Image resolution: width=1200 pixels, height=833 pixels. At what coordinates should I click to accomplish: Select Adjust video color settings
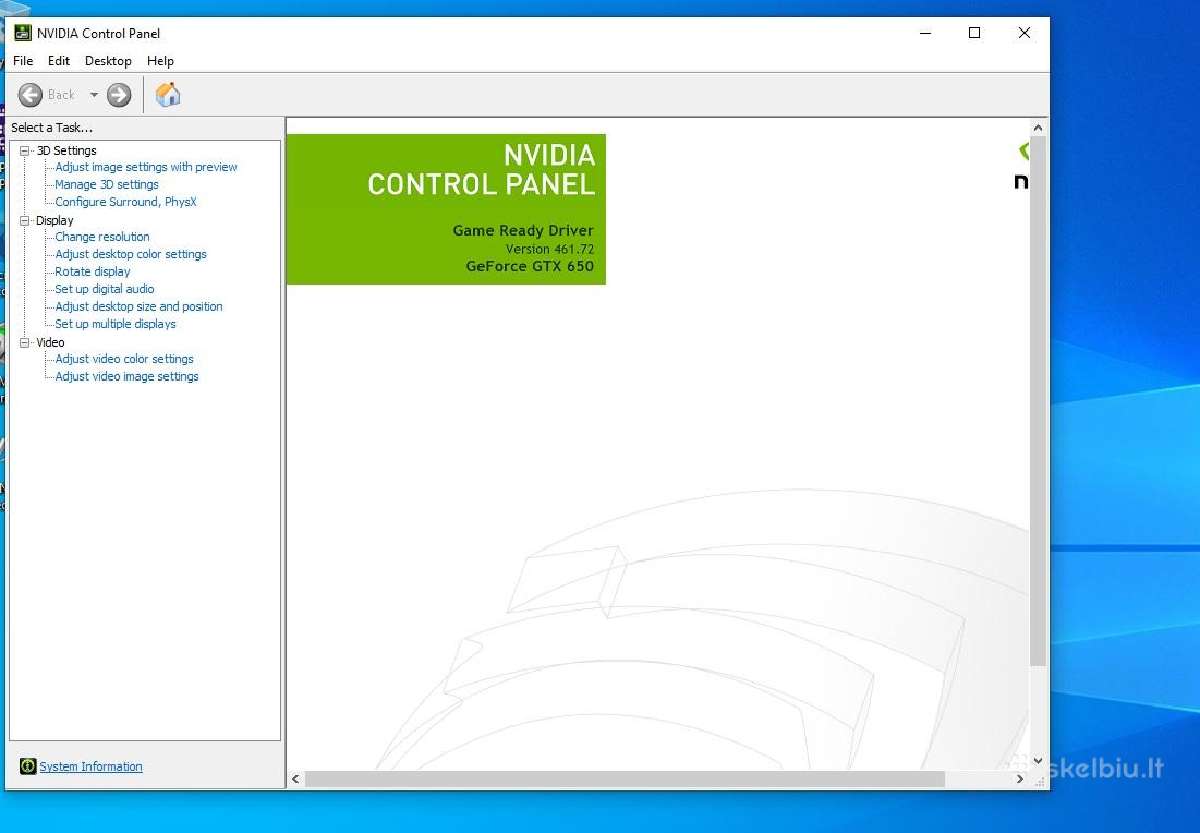[x=125, y=359]
